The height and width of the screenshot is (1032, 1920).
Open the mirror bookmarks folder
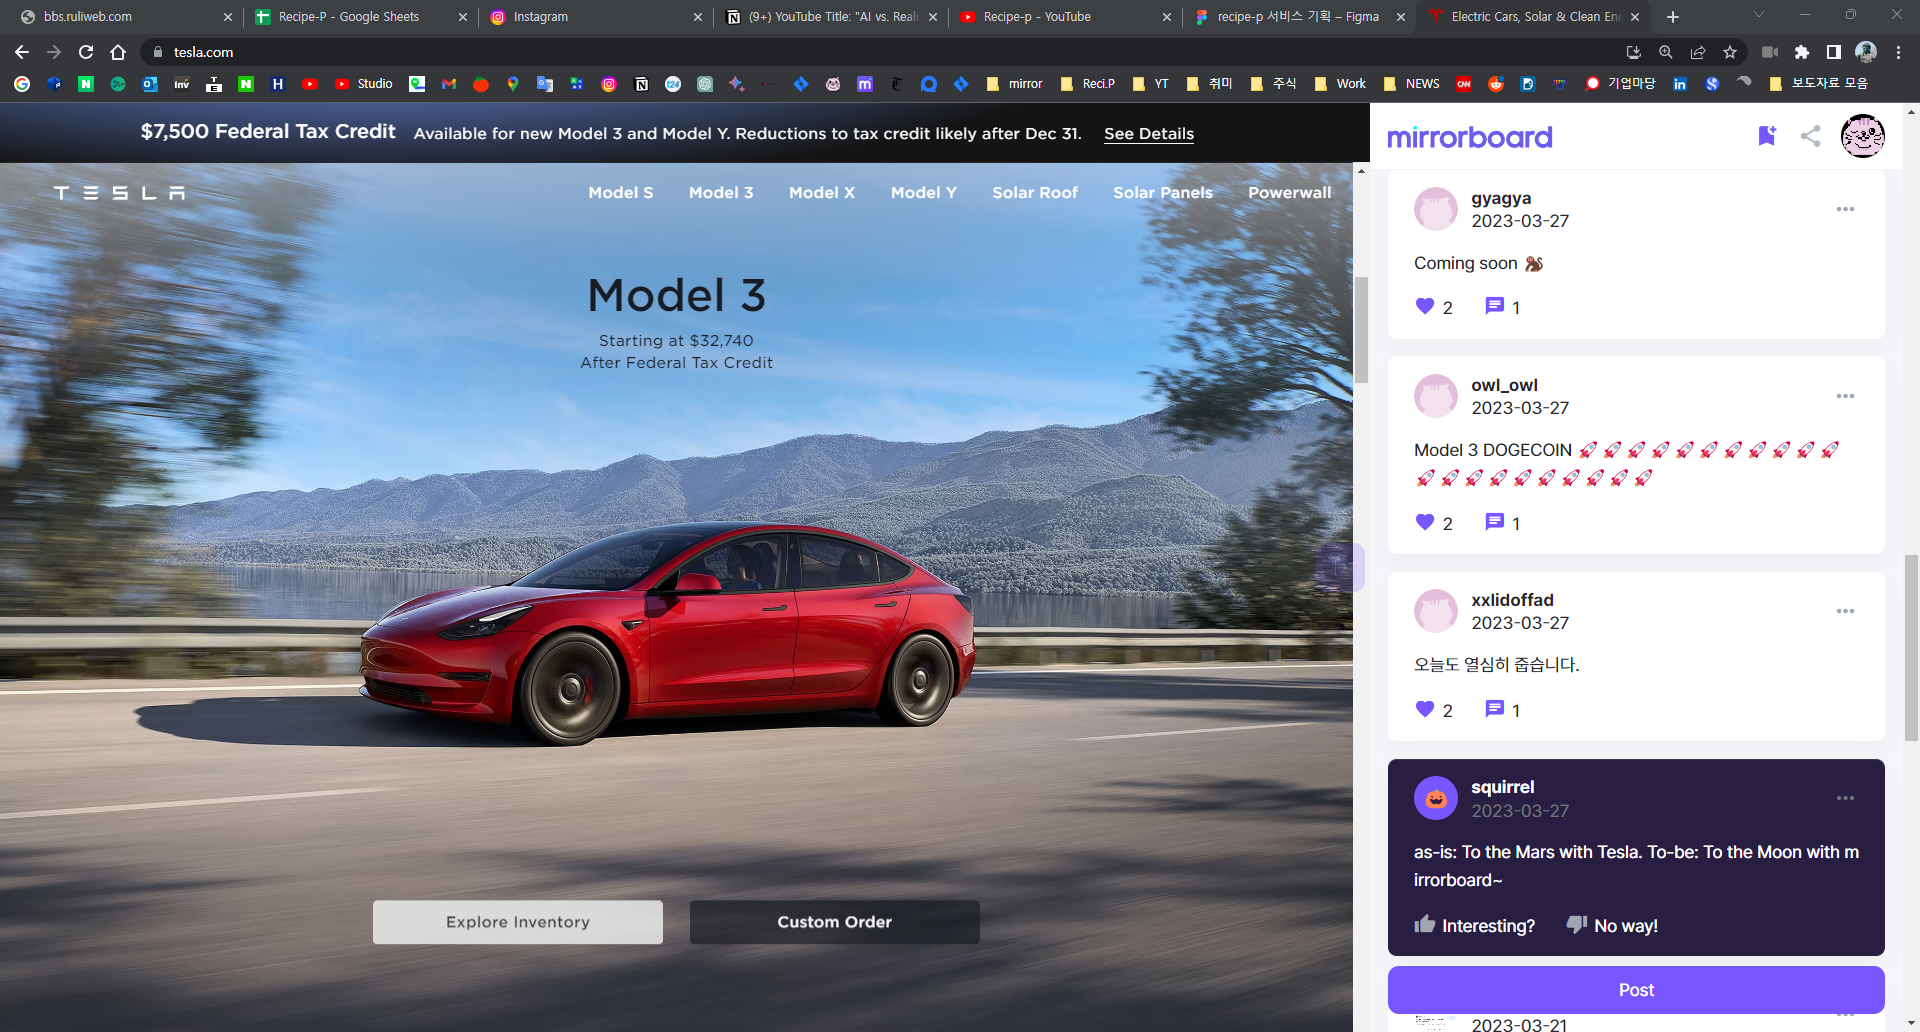1014,84
